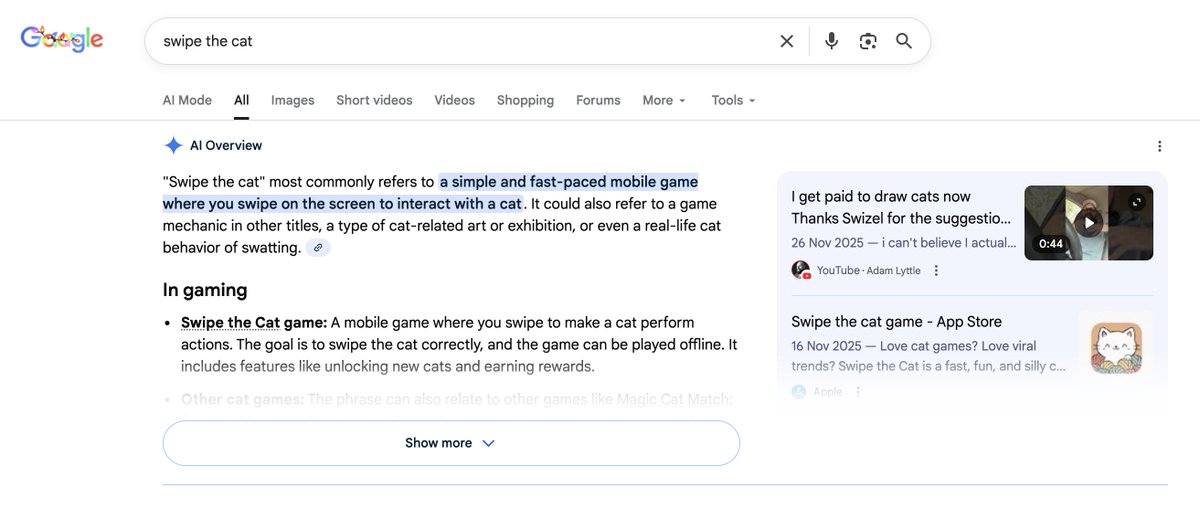Viewport: 1200px width, 509px height.
Task: Click the Swipe the Cat app icon thumbnail
Action: [1116, 348]
